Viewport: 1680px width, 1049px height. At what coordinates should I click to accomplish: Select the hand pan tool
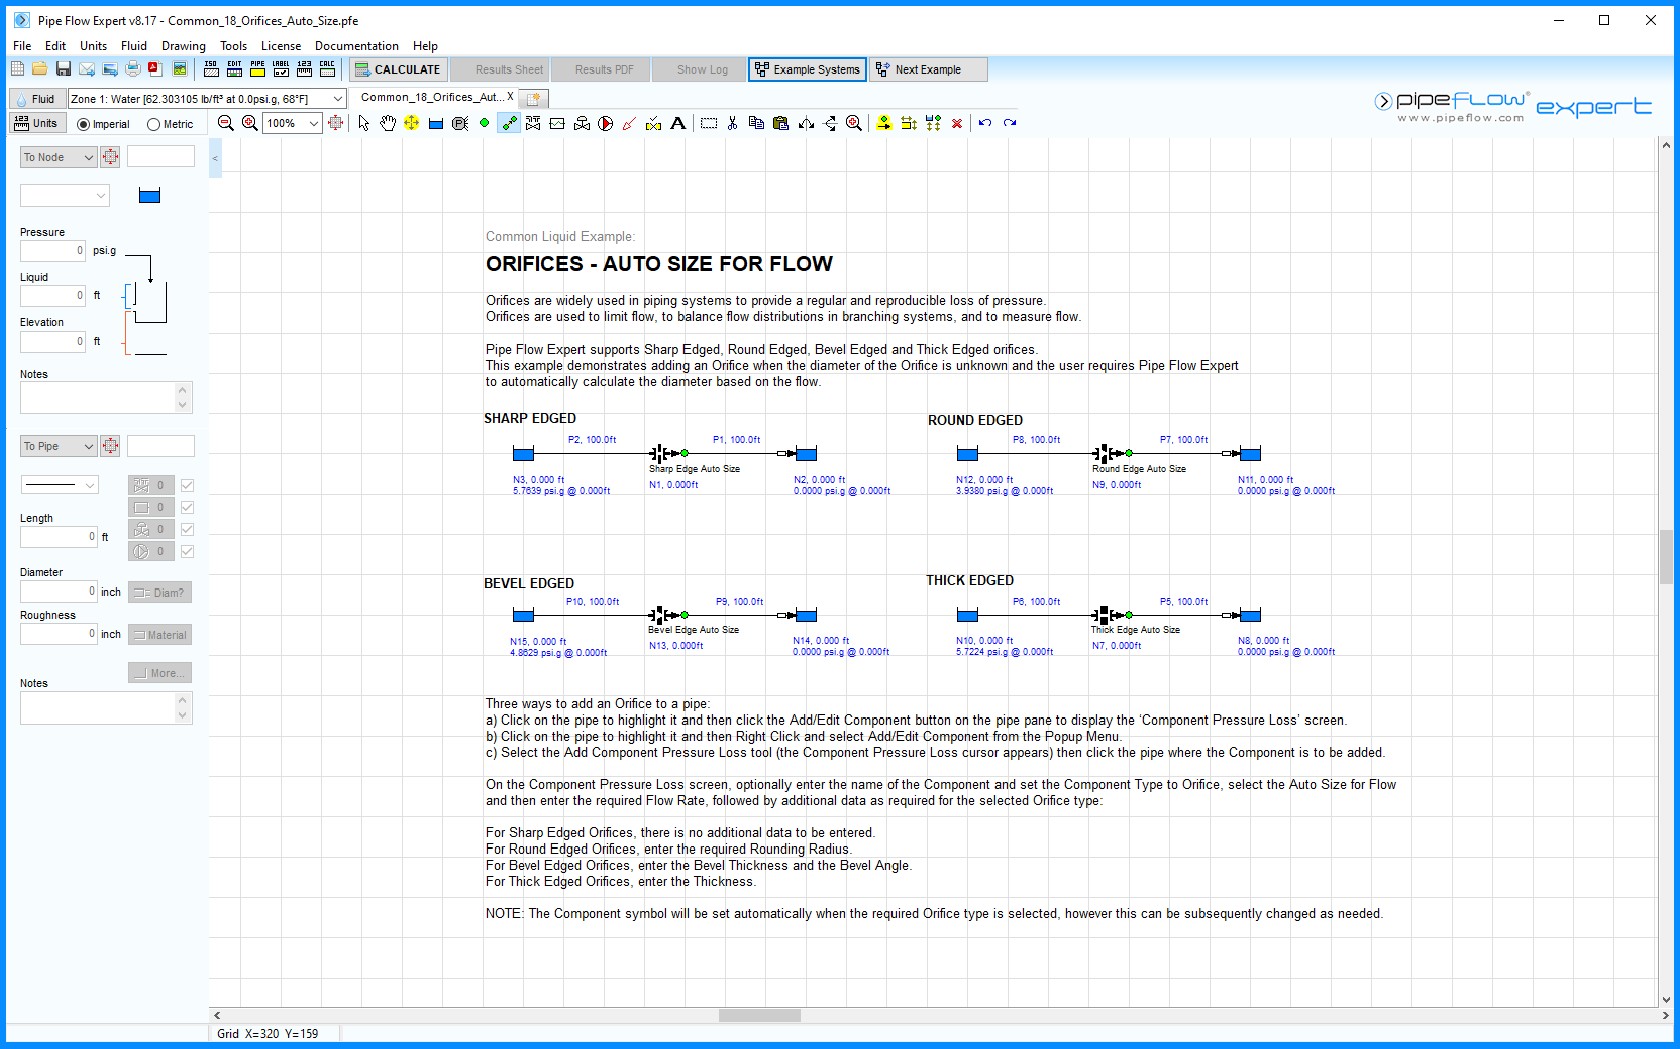[x=388, y=123]
